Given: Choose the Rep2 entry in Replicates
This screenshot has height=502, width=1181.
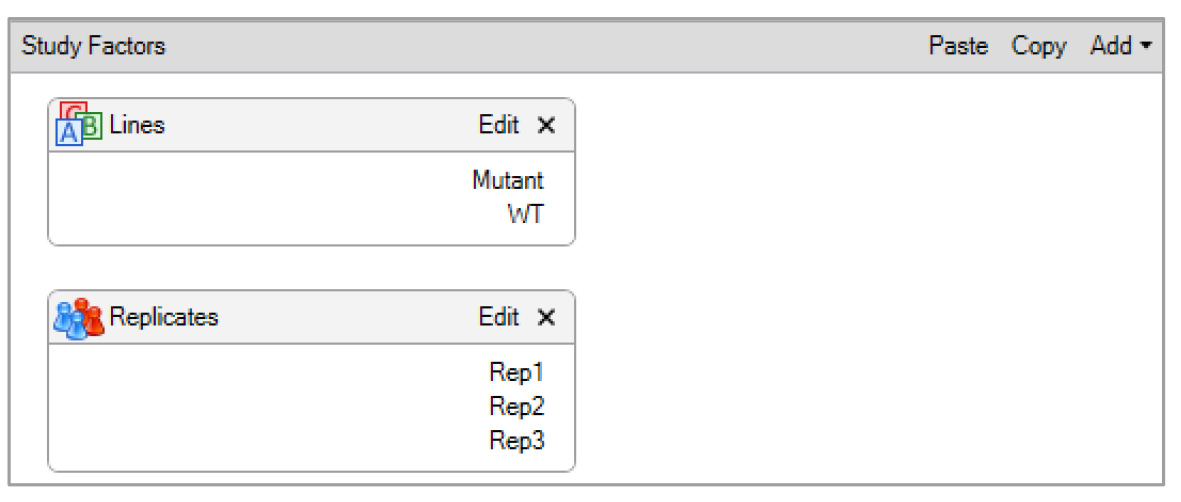Looking at the screenshot, I should click(516, 407).
